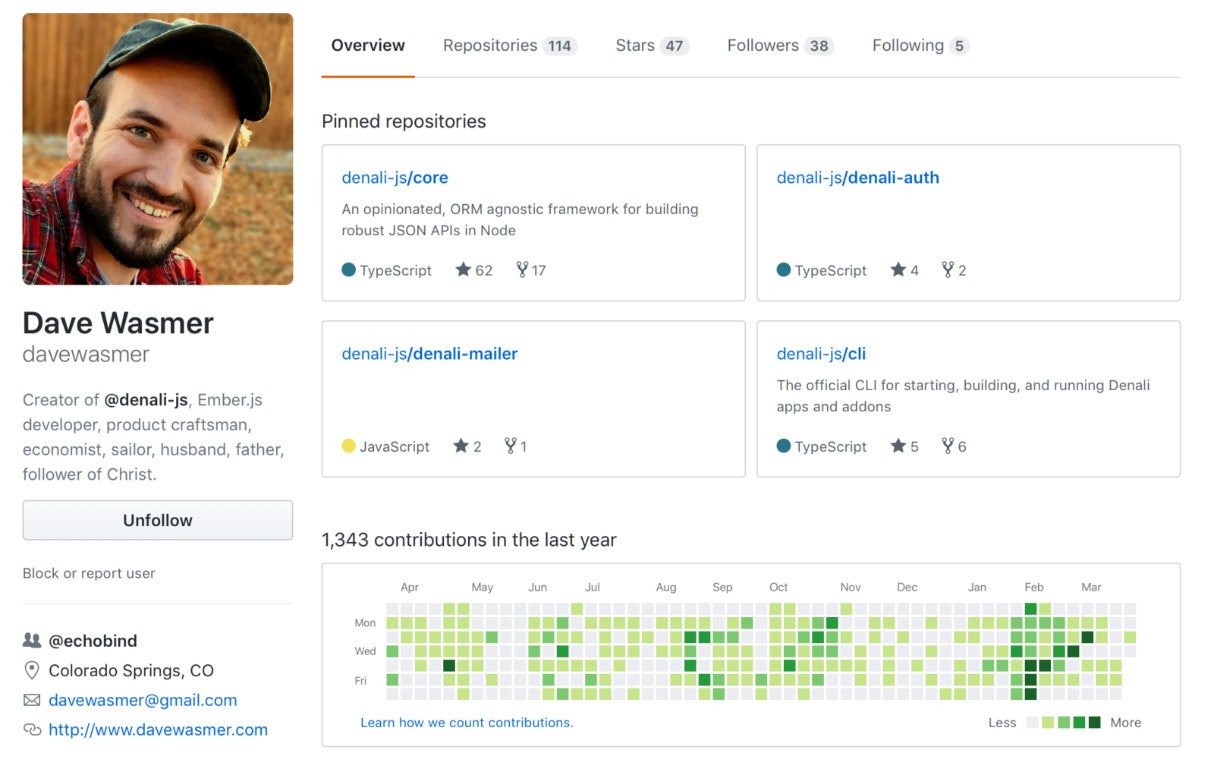Image resolution: width=1214 pixels, height=772 pixels.
Task: Click the location pin icon beside Colorado Springs
Action: pyautogui.click(x=32, y=671)
